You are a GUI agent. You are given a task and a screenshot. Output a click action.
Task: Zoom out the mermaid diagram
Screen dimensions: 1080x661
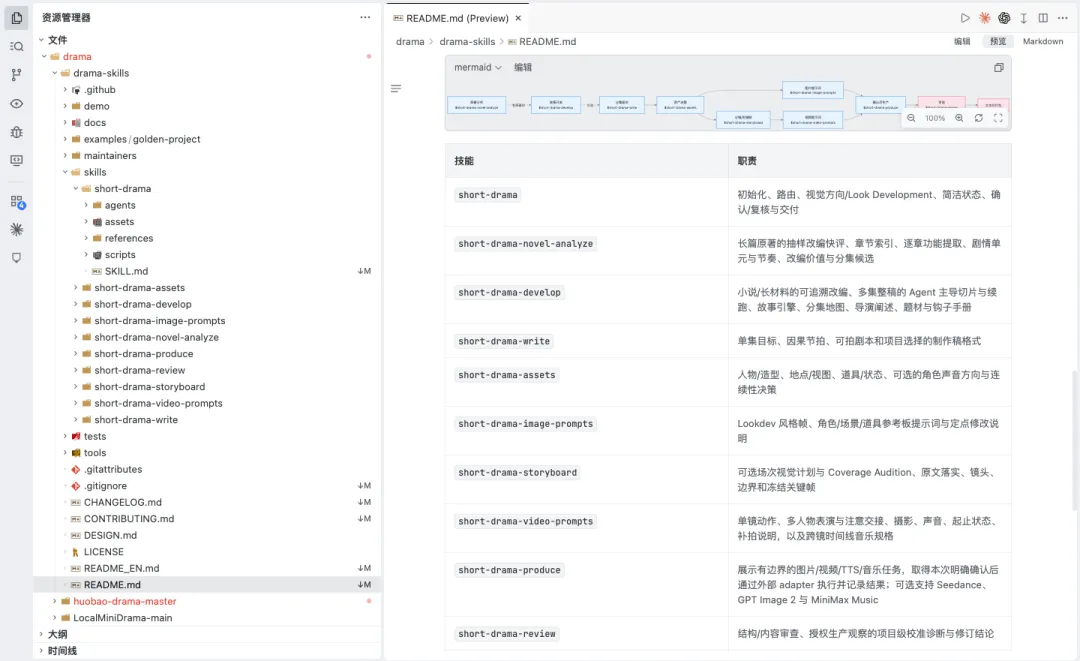(x=911, y=118)
